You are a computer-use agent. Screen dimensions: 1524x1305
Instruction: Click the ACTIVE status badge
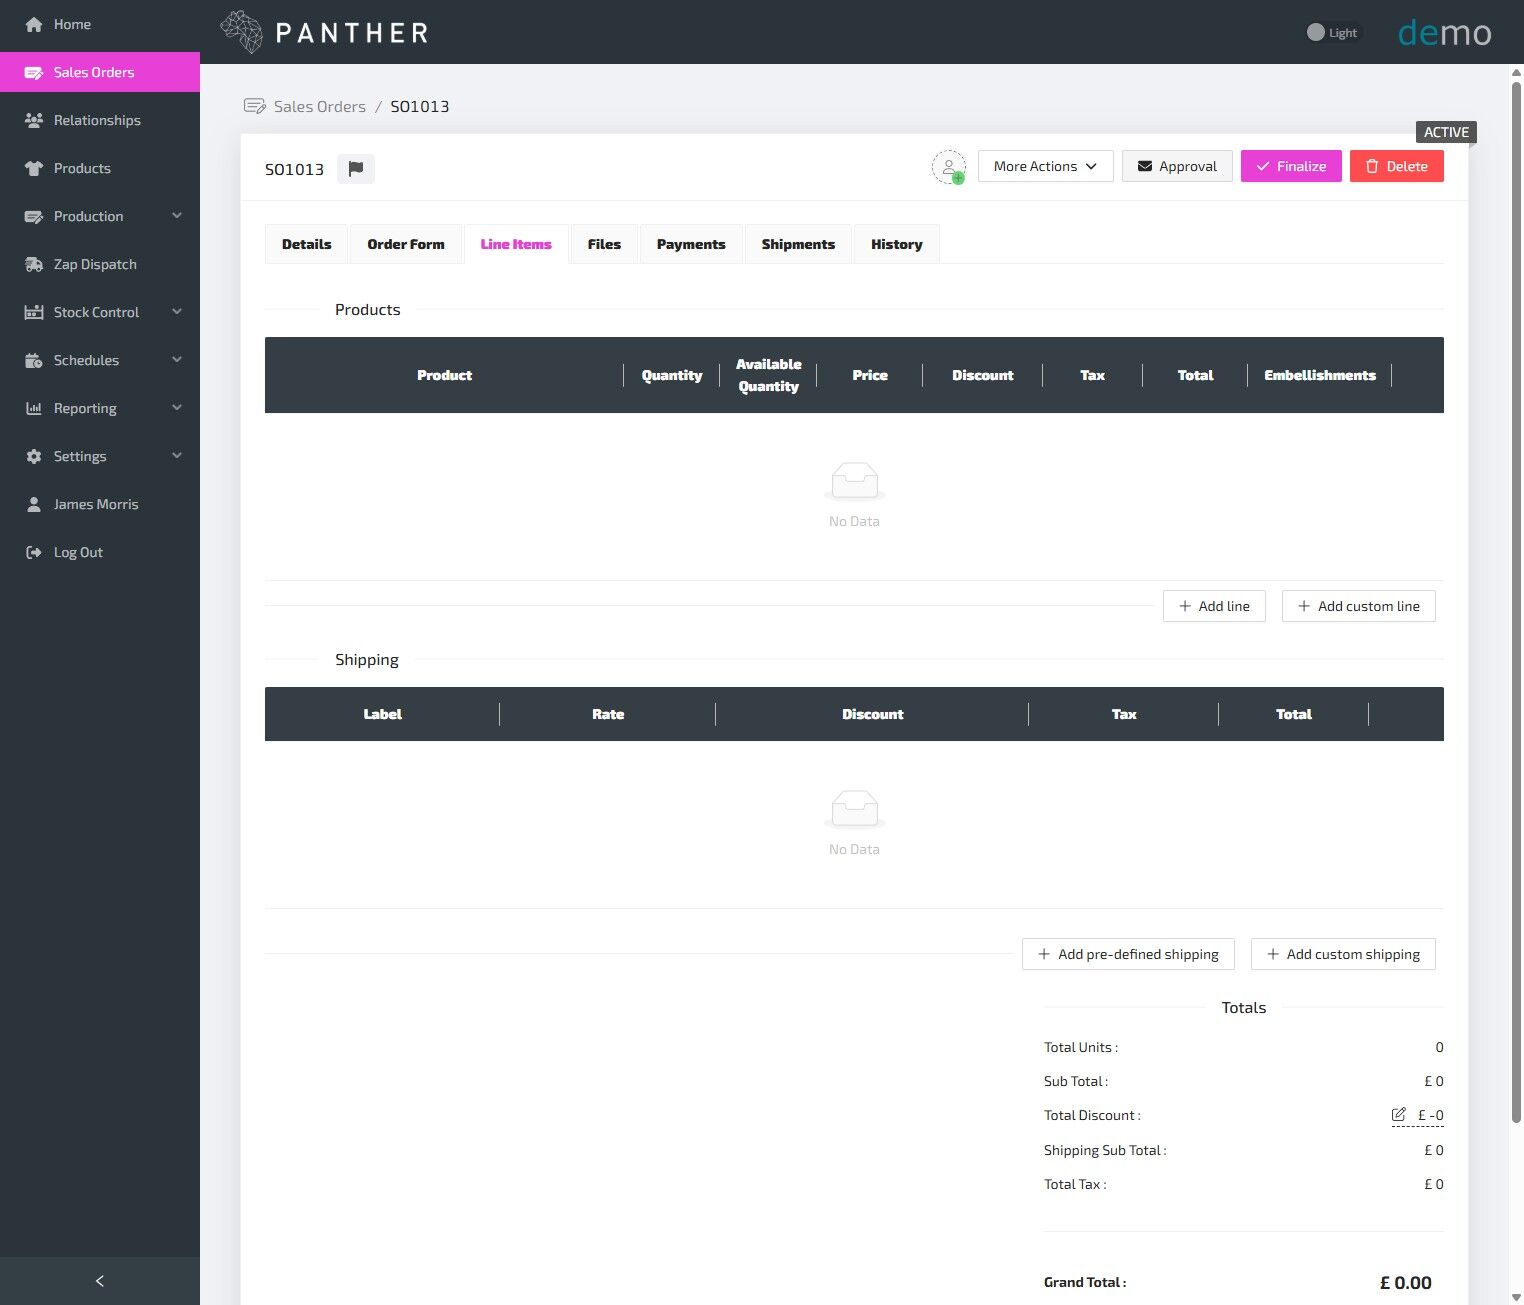[x=1446, y=132]
